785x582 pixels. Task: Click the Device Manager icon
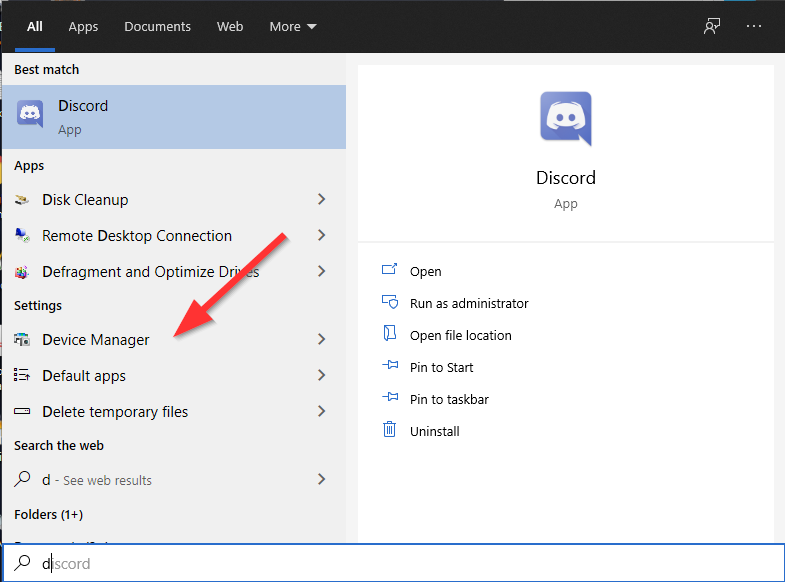click(22, 340)
